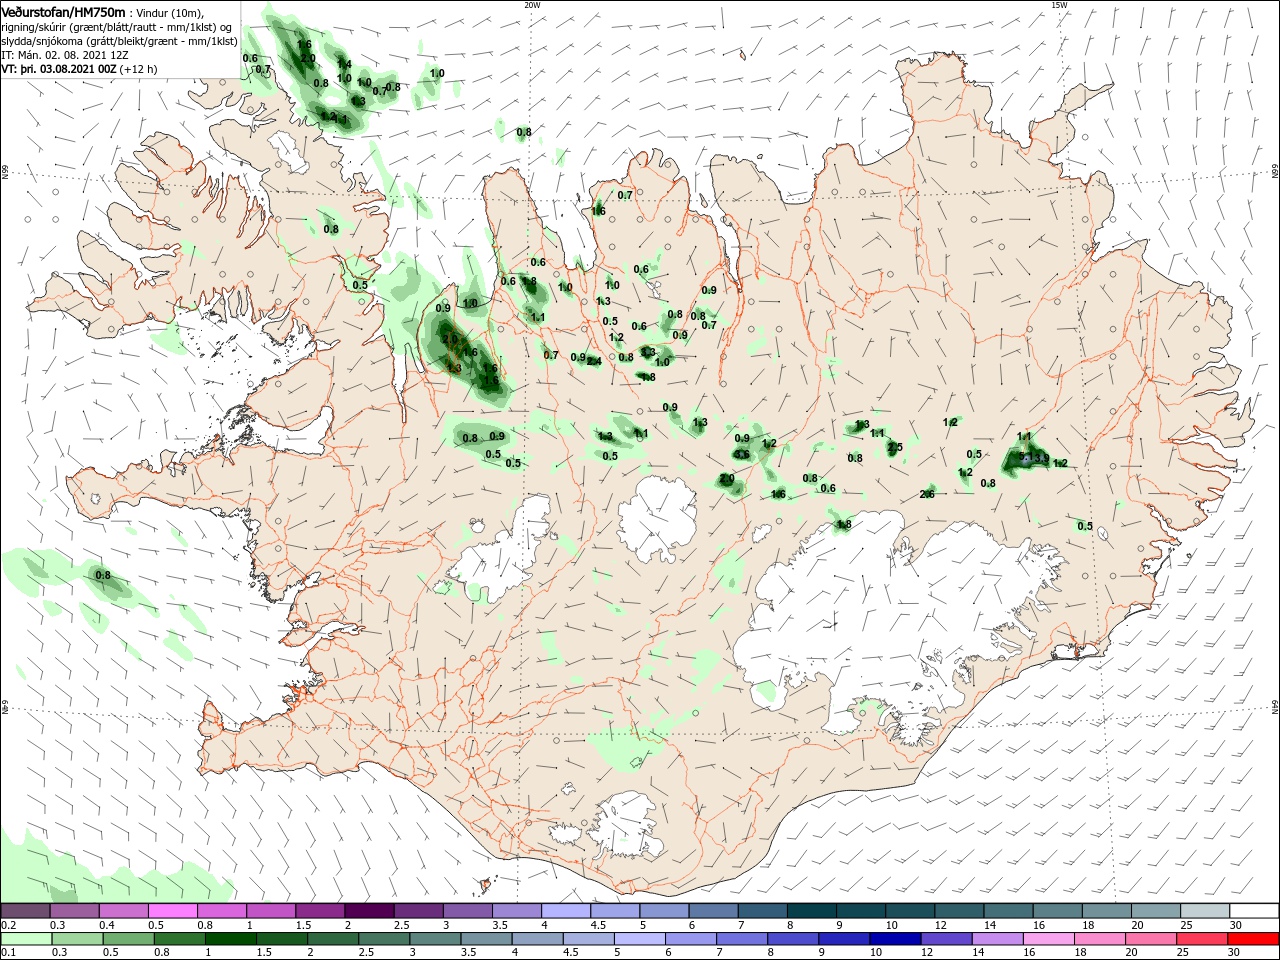The image size is (1280, 960).
Task: Click upper legend swatch between 6 and 7
Action: (x=713, y=911)
